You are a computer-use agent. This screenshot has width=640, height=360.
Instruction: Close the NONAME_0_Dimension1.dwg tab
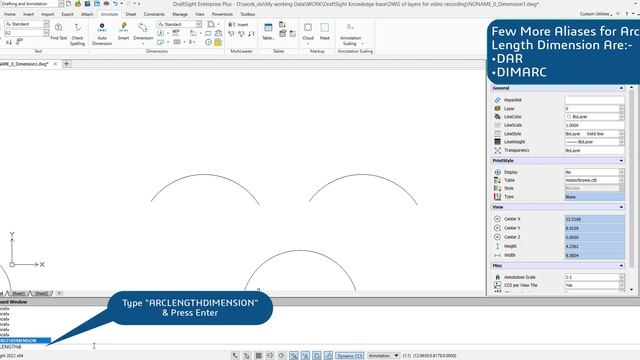pyautogui.click(x=55, y=64)
